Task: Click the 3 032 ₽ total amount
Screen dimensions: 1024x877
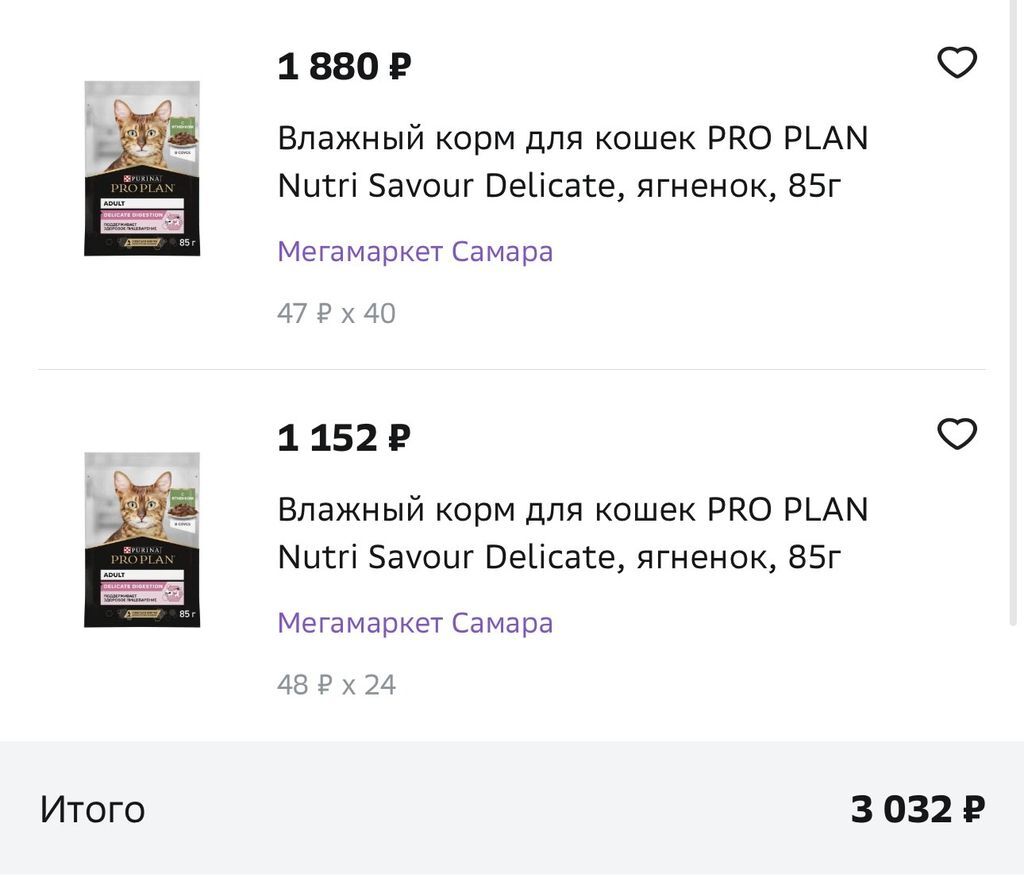Action: (x=917, y=809)
